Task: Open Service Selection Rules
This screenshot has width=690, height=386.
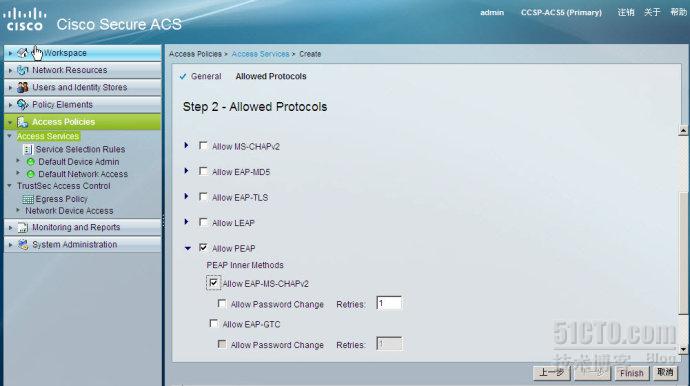Action: pyautogui.click(x=80, y=150)
